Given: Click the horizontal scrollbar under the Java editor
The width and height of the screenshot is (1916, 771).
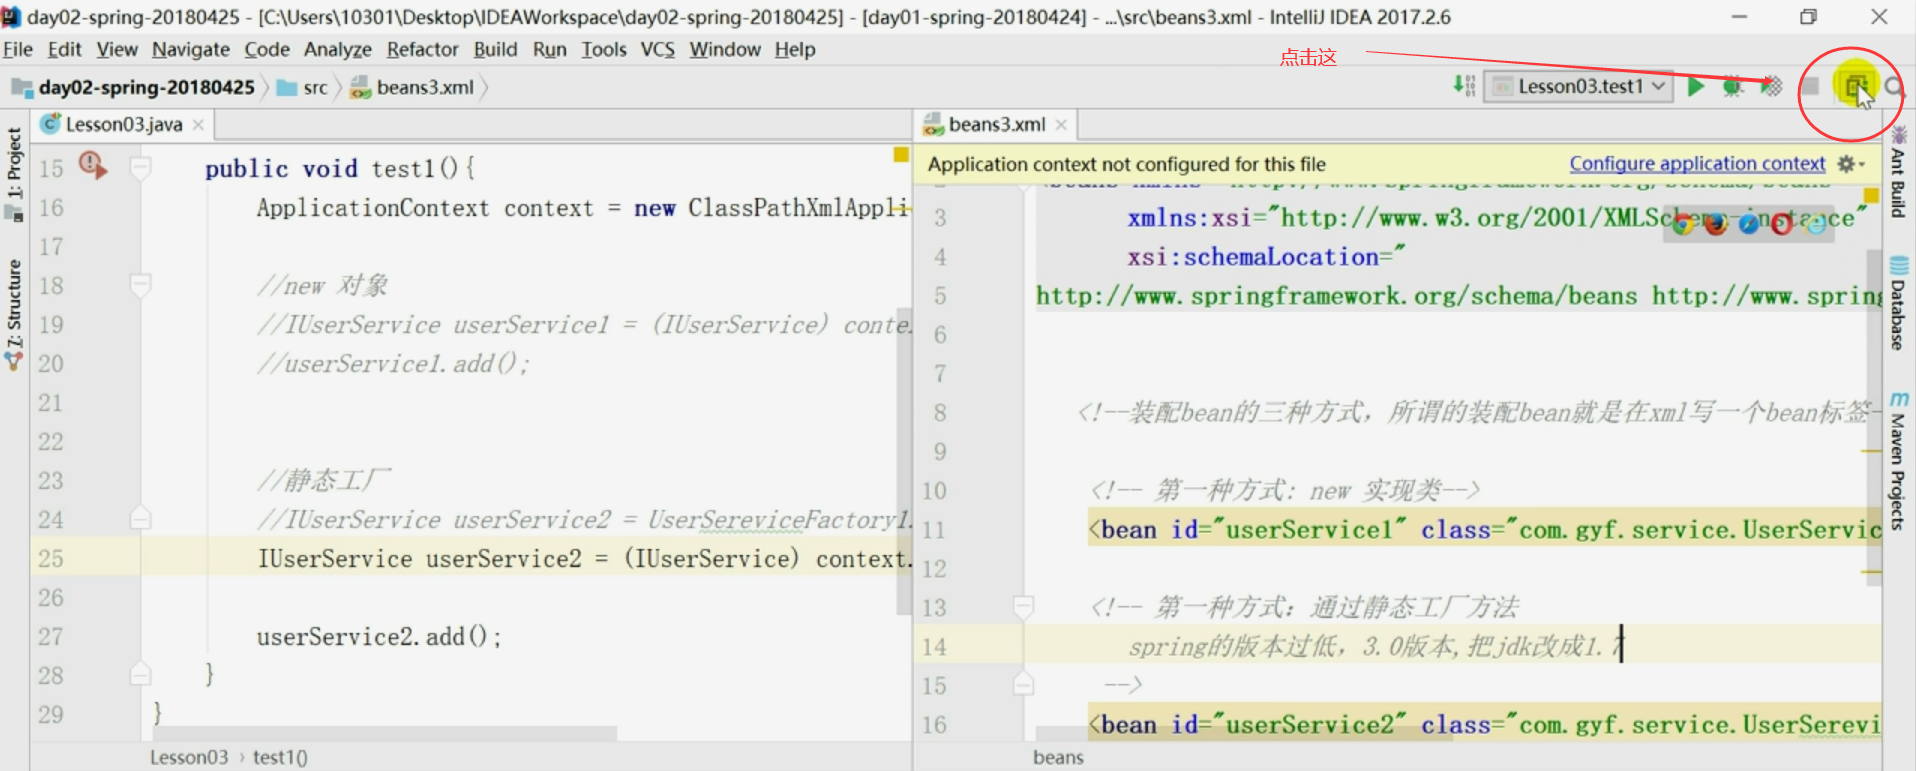Looking at the screenshot, I should (x=385, y=733).
